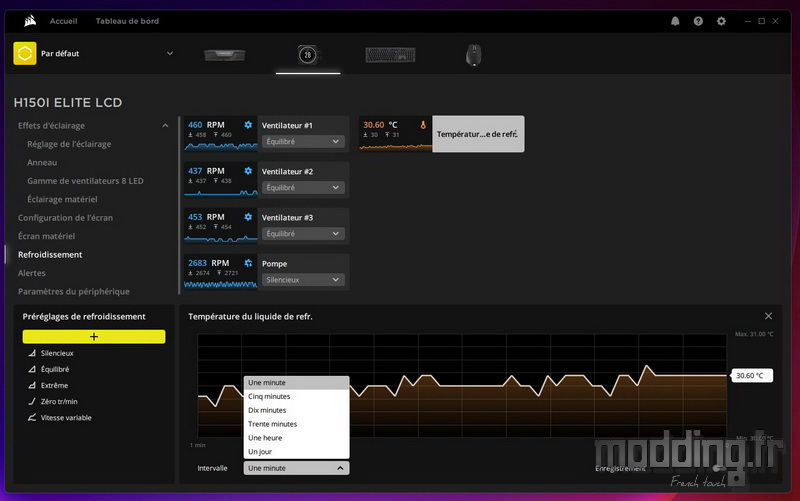Open Éclairage matériel
The width and height of the screenshot is (800, 501).
[x=62, y=199]
